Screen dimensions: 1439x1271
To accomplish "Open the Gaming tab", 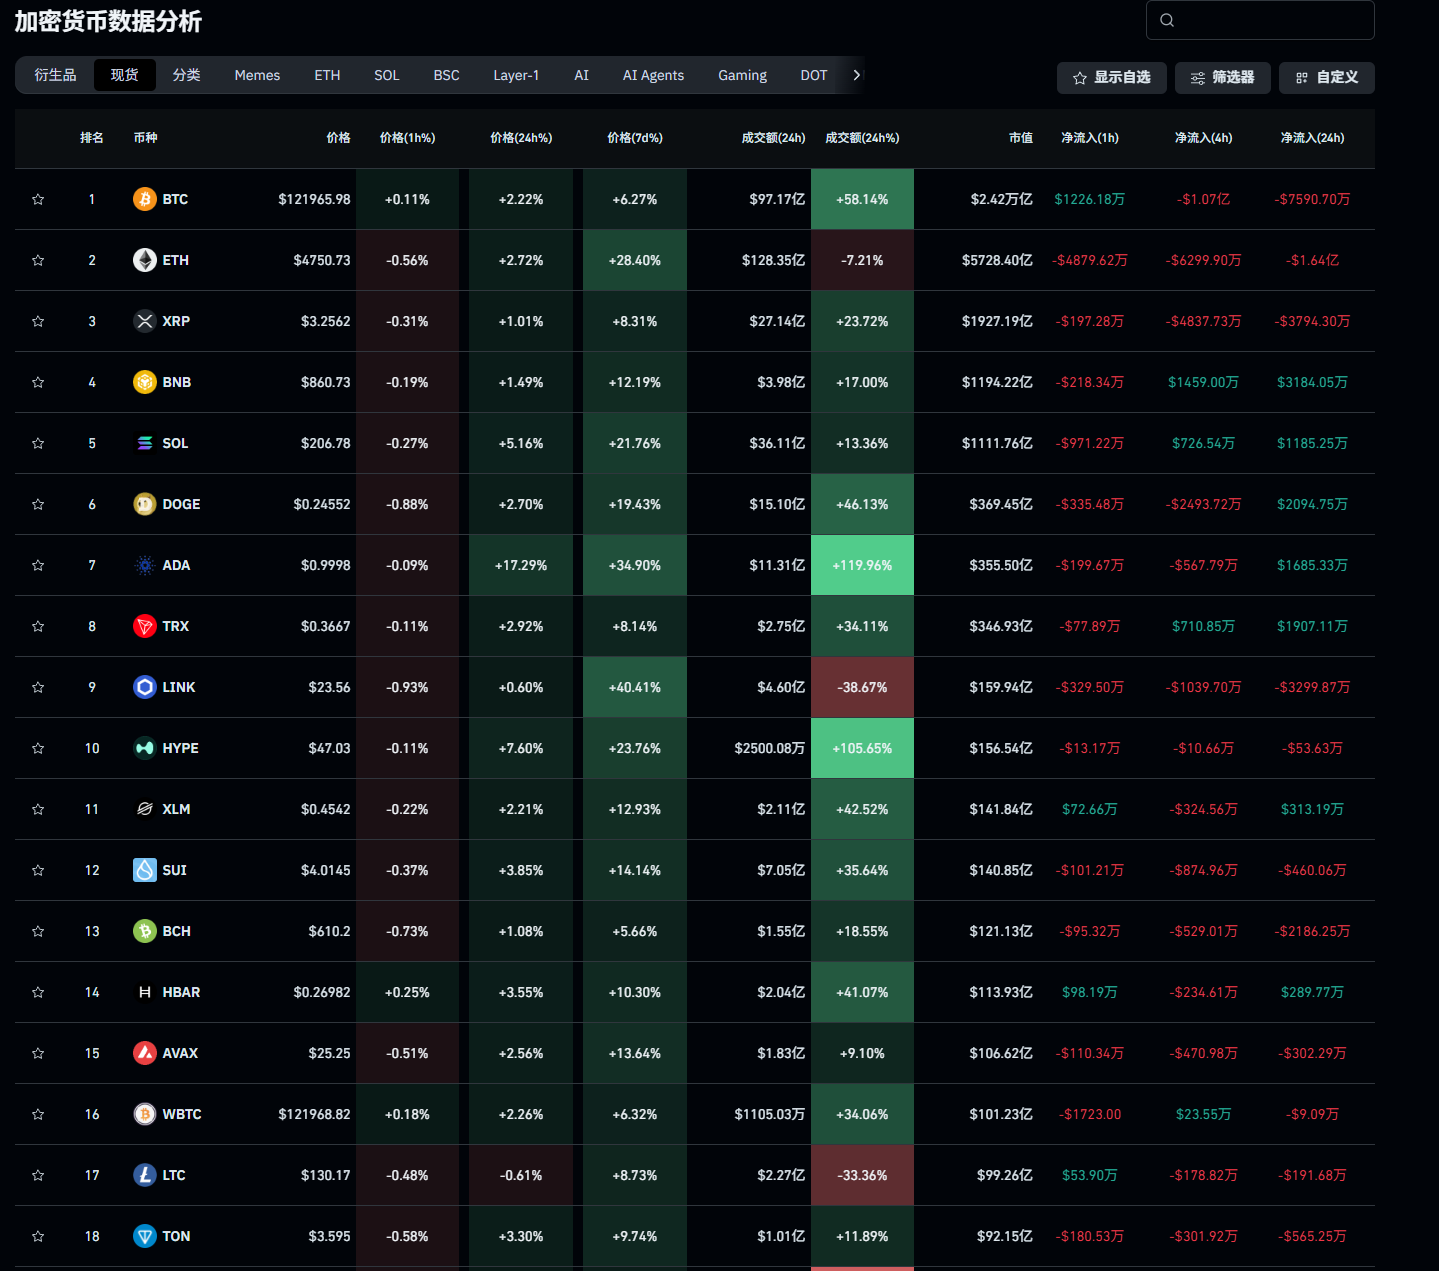I will (742, 75).
